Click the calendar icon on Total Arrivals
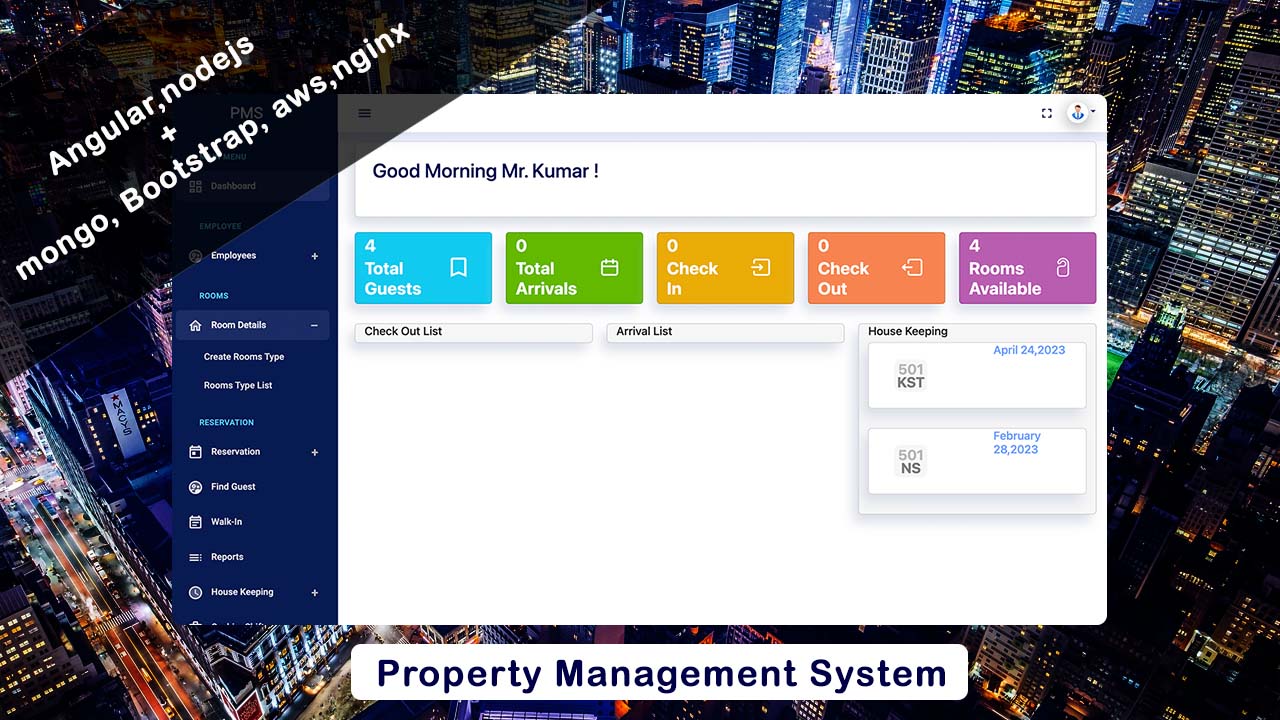The image size is (1280, 720). click(609, 267)
